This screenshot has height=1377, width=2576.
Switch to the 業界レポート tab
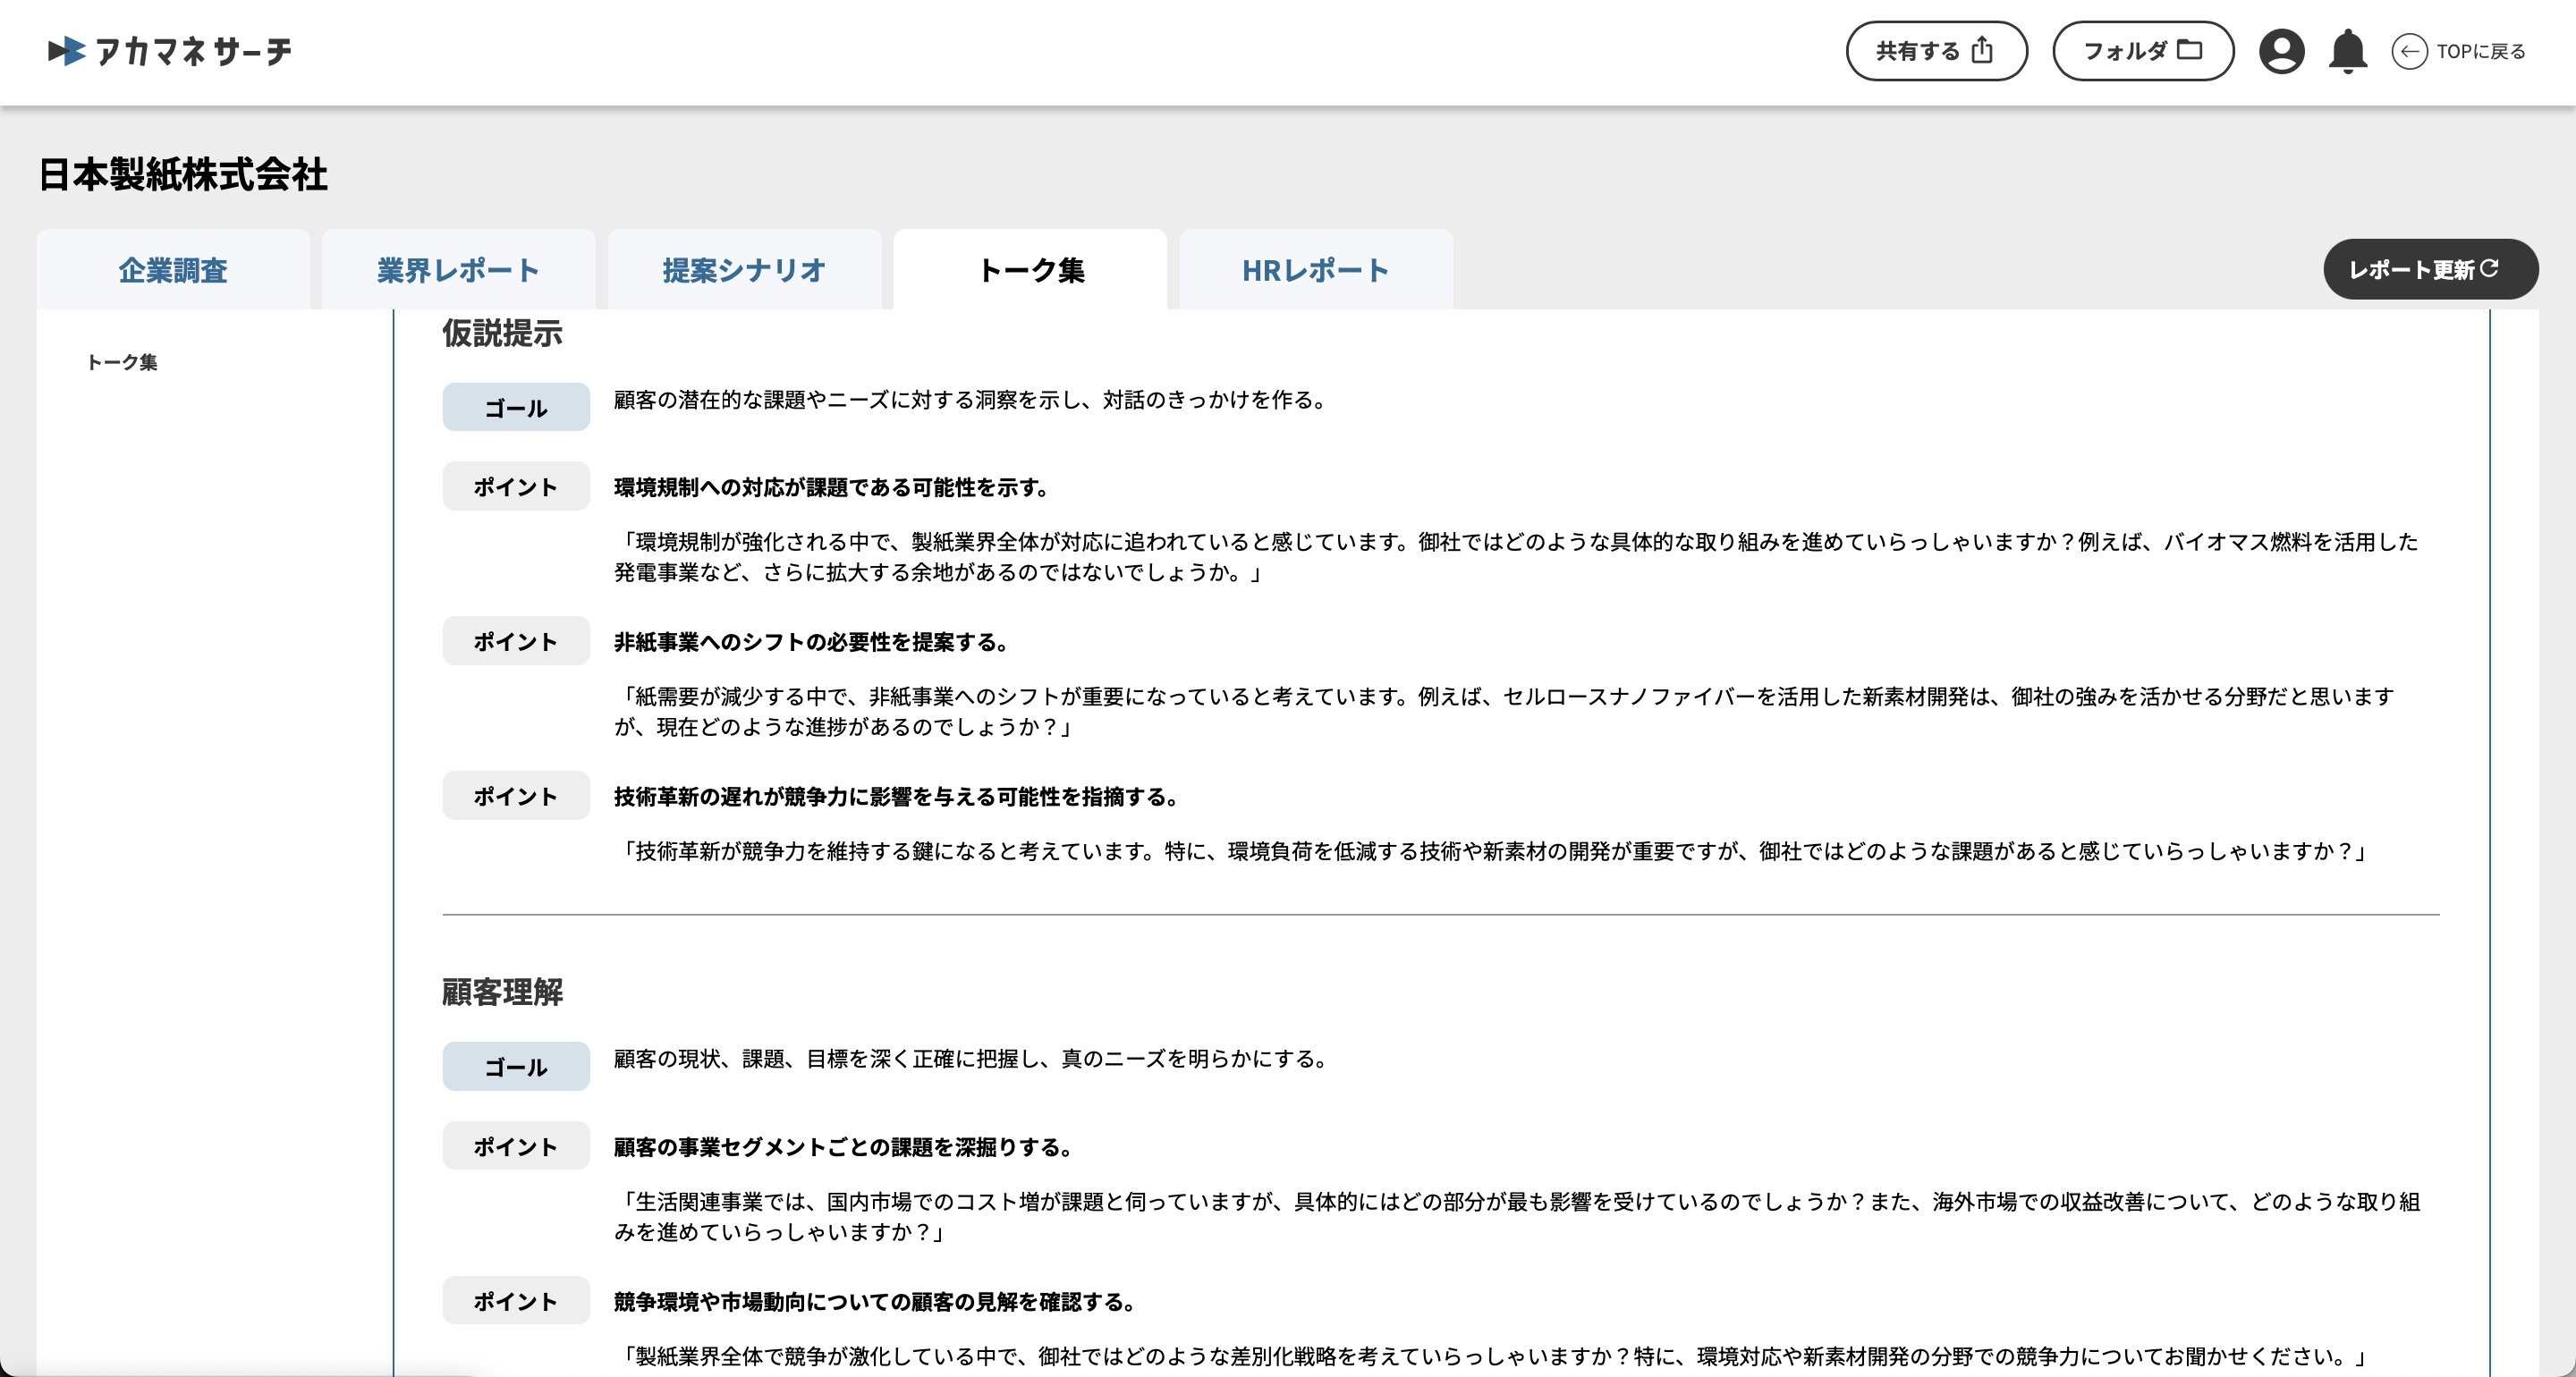tap(458, 270)
